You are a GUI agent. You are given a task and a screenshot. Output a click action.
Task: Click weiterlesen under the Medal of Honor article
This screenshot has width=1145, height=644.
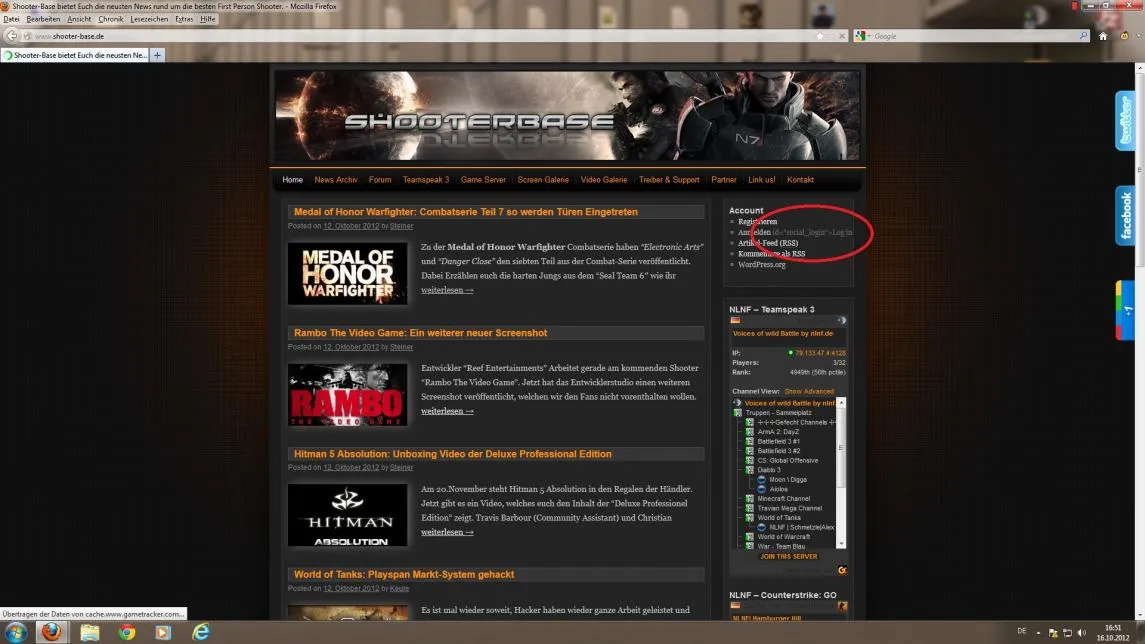click(x=447, y=291)
